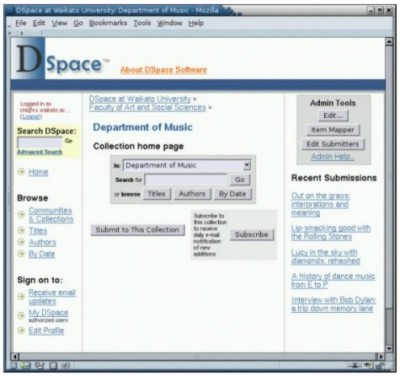
Task: Open 'Out on the grass: interpretations and meaning'
Action: click(x=320, y=204)
